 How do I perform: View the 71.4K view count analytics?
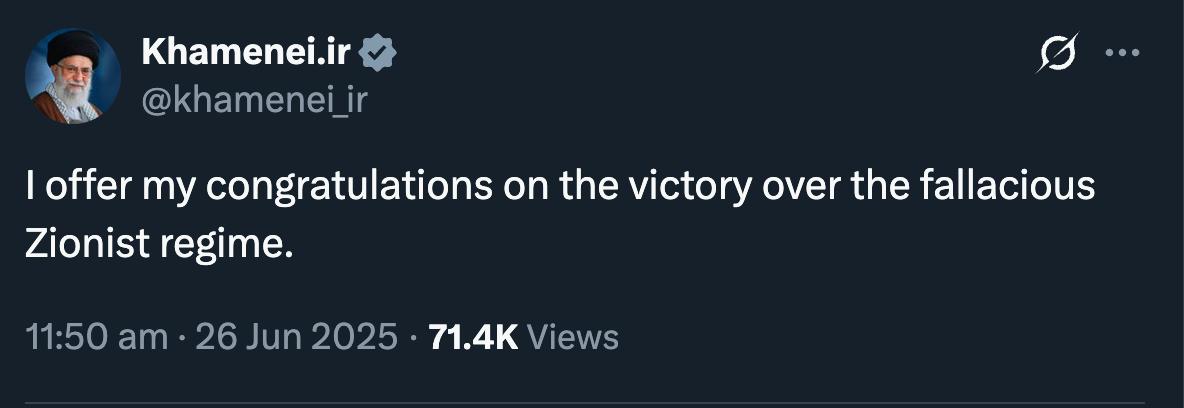pyautogui.click(x=472, y=337)
